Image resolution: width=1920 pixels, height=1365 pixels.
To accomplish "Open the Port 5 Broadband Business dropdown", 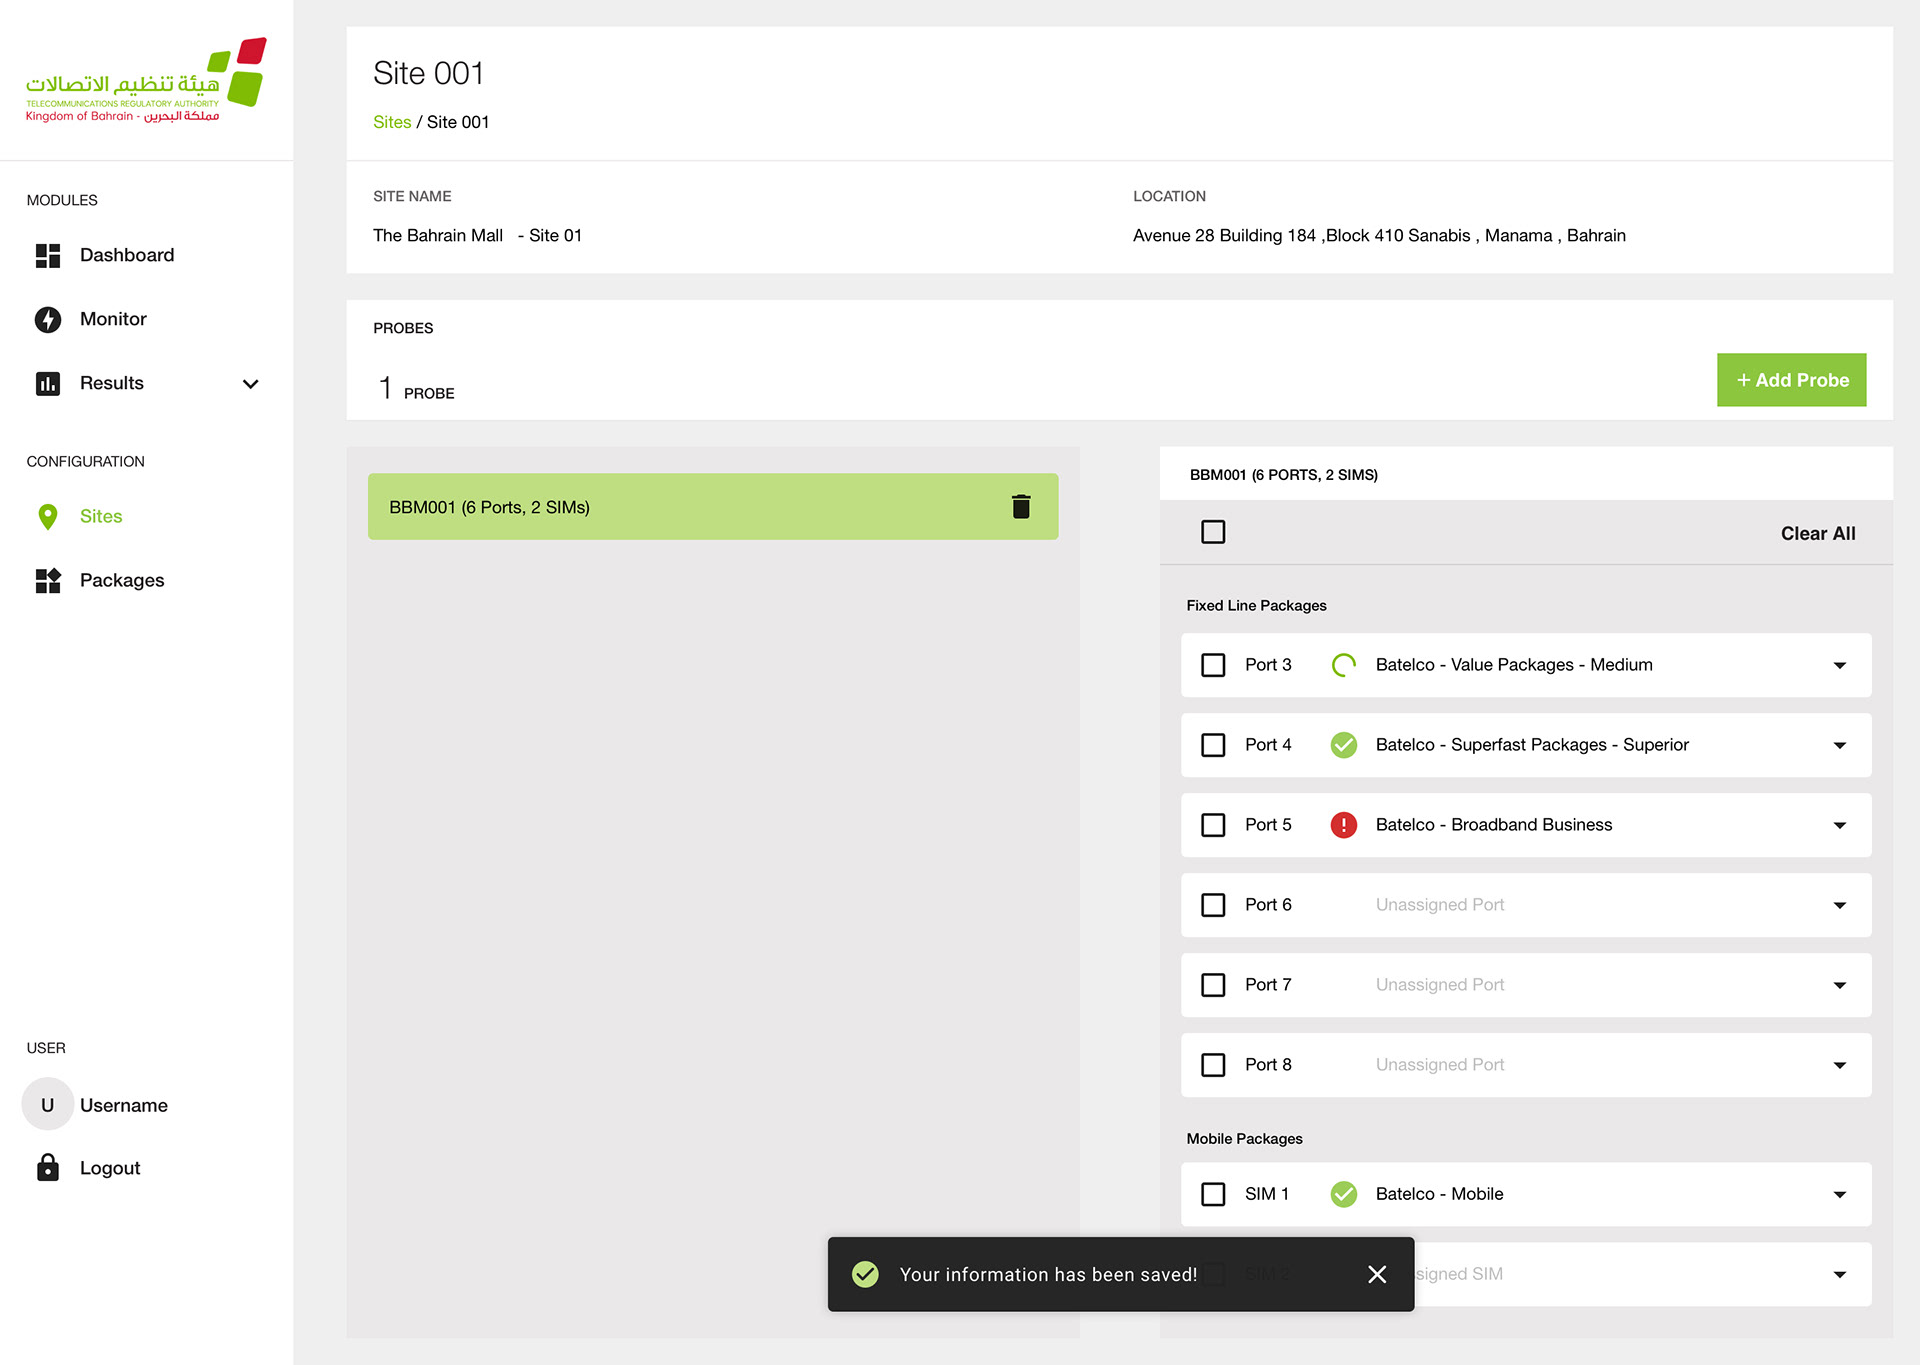I will pos(1839,825).
